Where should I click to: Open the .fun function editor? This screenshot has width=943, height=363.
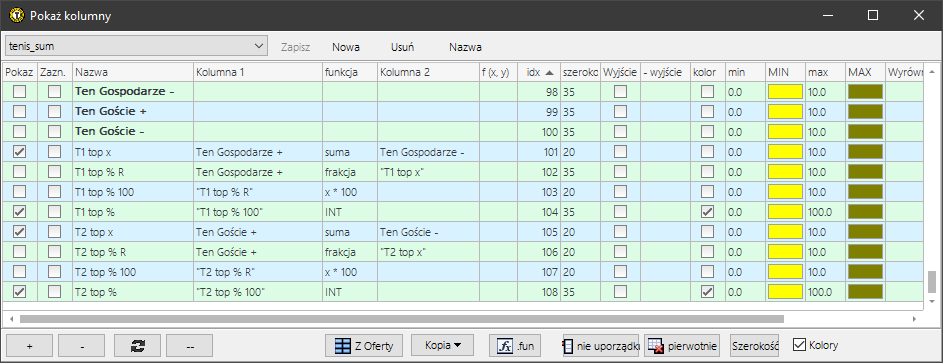point(515,346)
